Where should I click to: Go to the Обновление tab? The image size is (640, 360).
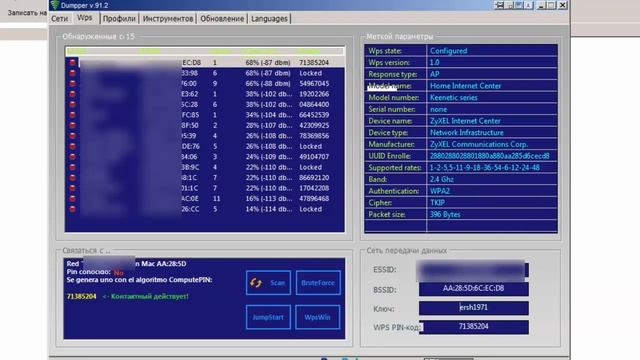click(x=222, y=19)
